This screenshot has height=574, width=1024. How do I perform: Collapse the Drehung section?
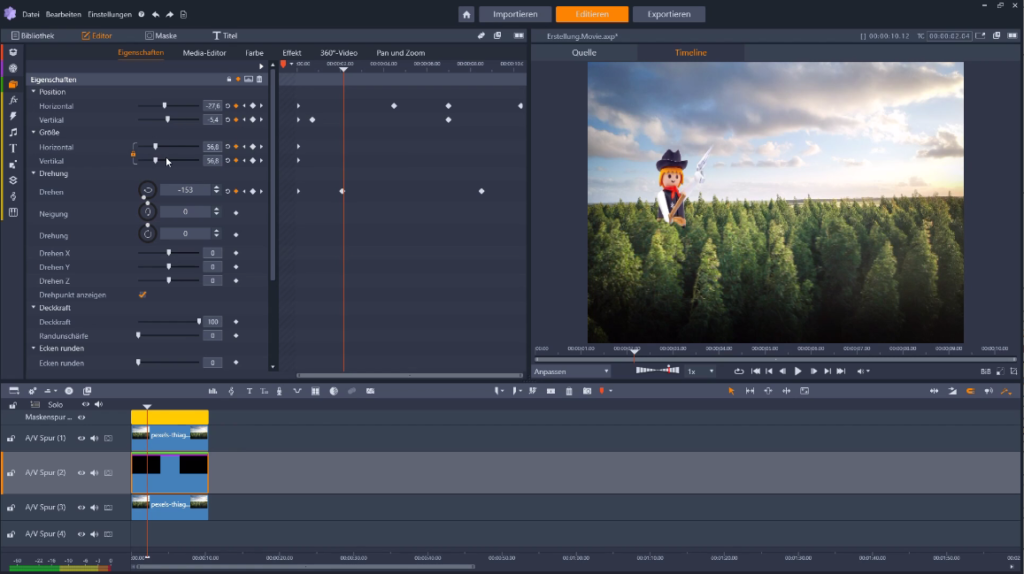tap(34, 174)
